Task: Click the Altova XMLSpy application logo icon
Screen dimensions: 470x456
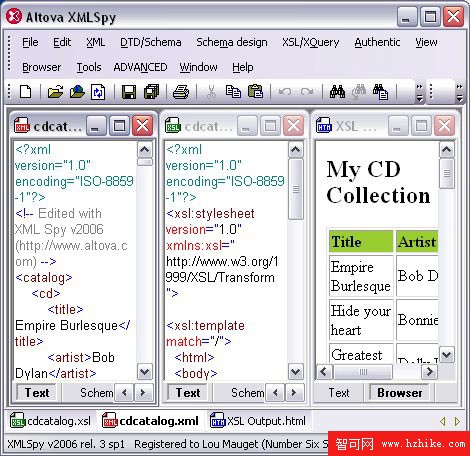Action: [x=14, y=17]
